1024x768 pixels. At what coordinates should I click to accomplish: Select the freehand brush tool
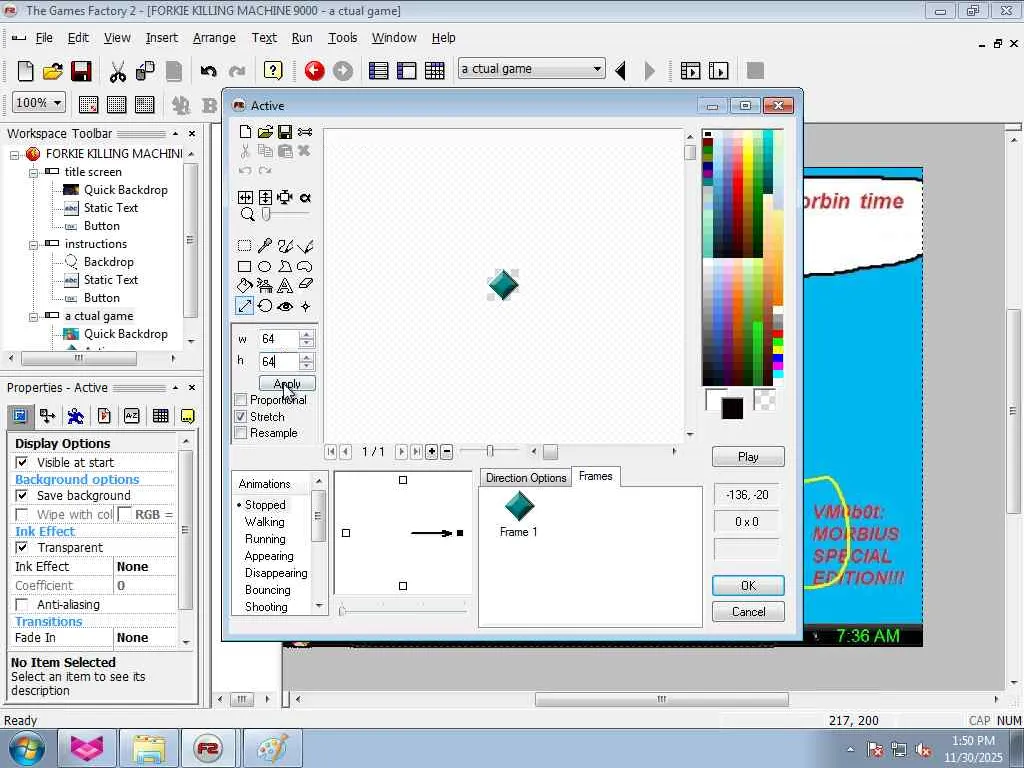pyautogui.click(x=285, y=246)
